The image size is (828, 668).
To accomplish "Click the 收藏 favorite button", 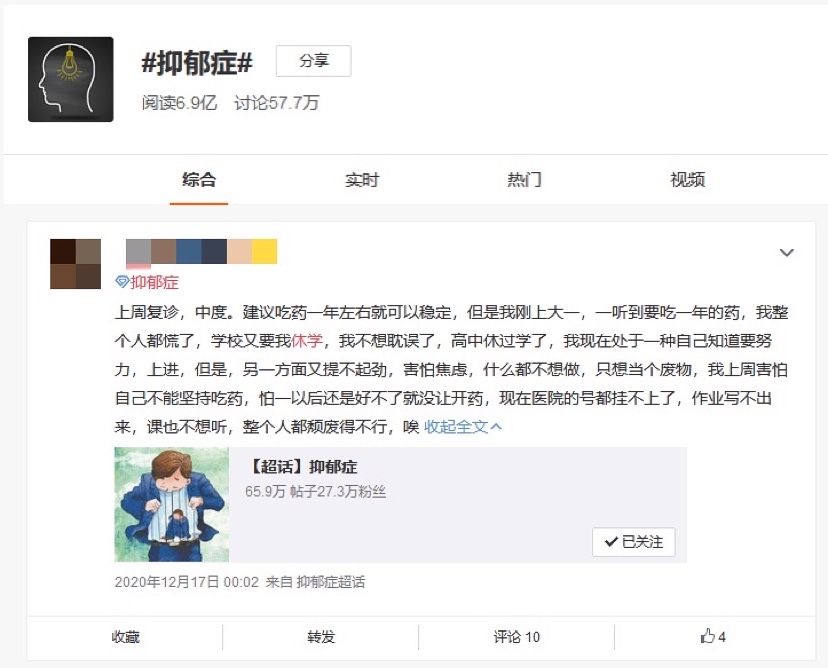I will click(126, 637).
